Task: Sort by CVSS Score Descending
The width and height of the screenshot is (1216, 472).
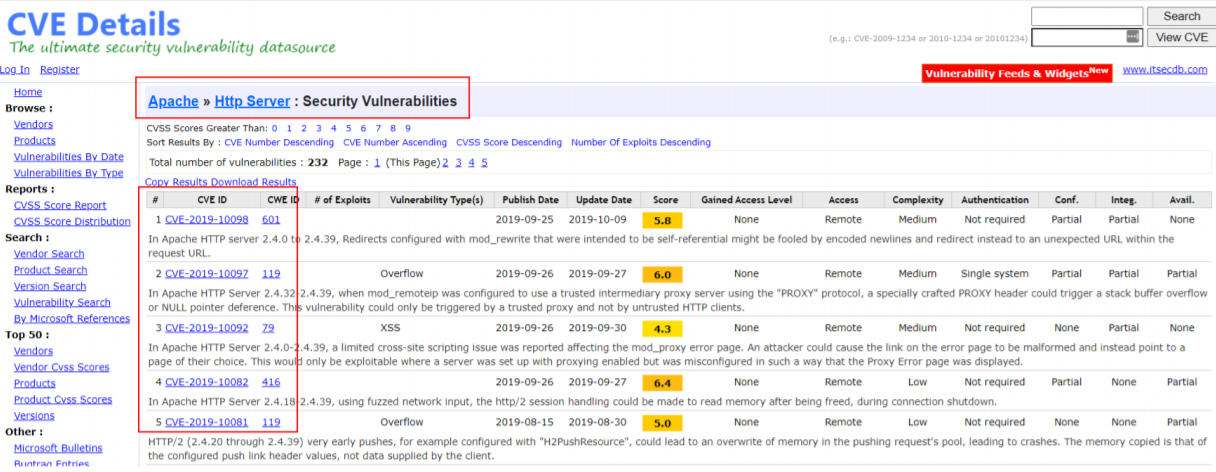Action: click(508, 142)
